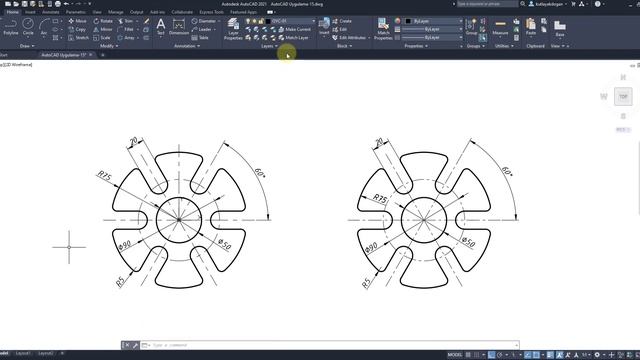Screen dimensions: 640x360
Task: Click the Group tool
Action: coord(471,27)
